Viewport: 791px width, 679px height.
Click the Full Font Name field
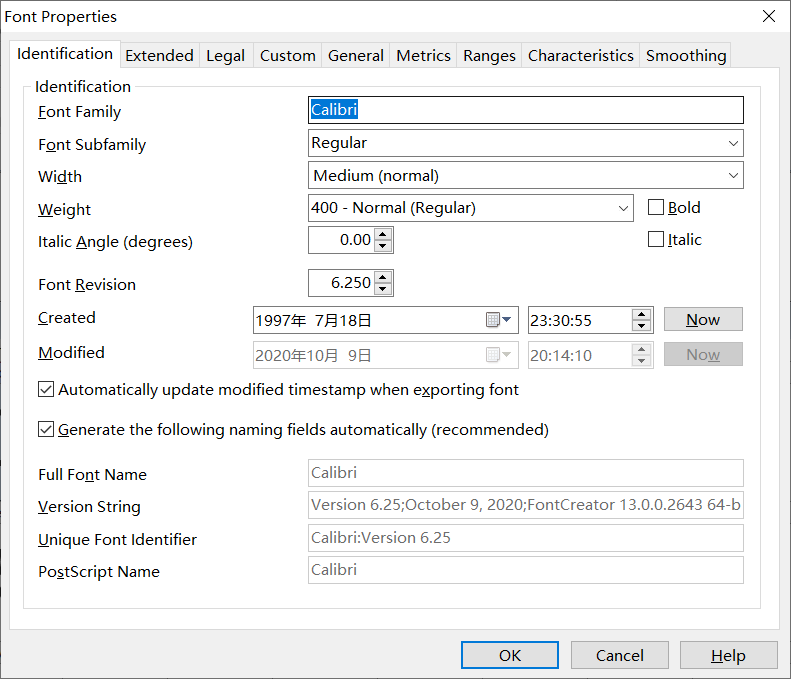[x=526, y=473]
